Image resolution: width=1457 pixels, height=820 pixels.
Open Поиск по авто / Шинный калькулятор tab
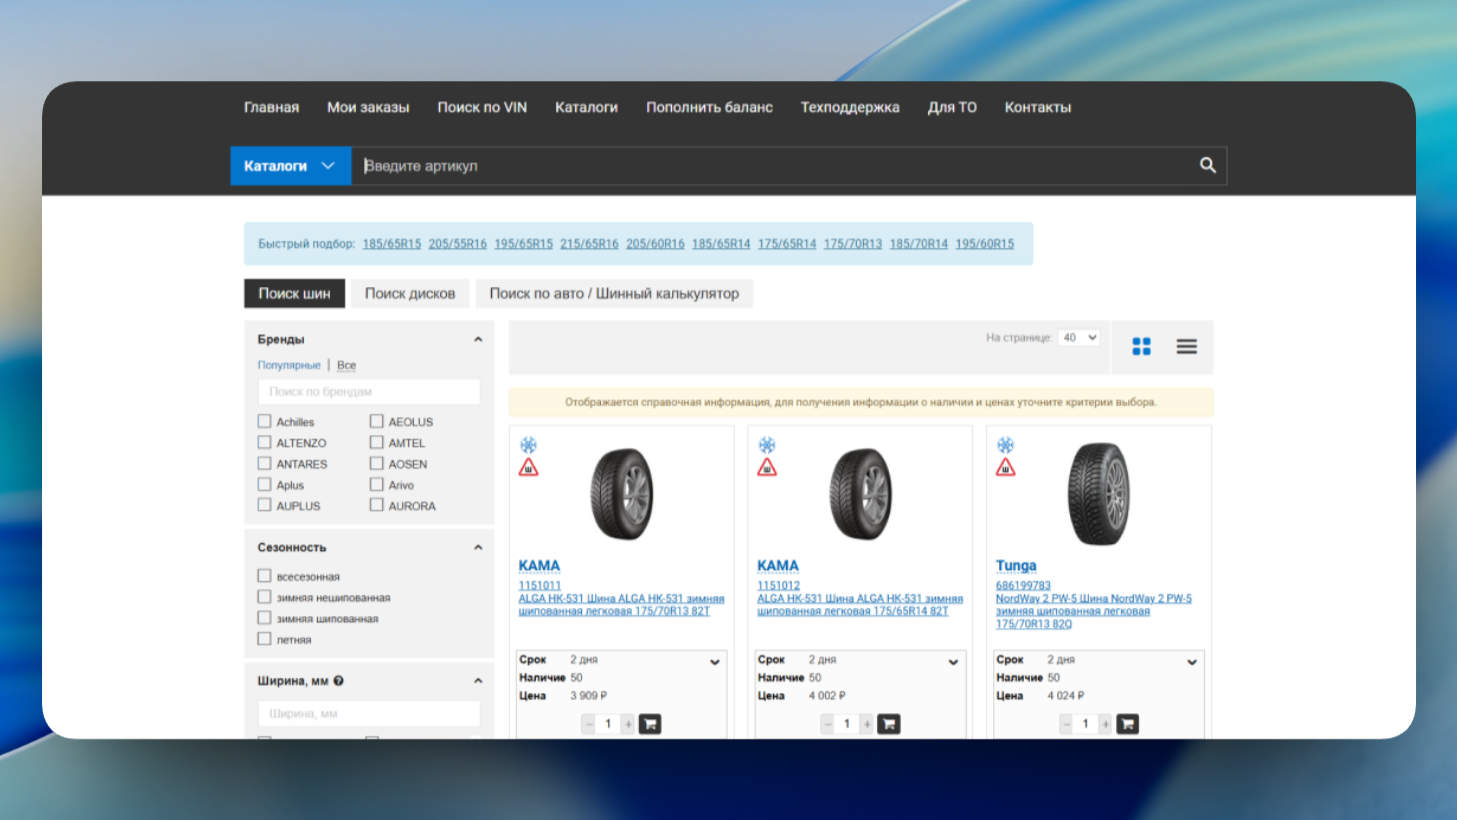pos(614,294)
